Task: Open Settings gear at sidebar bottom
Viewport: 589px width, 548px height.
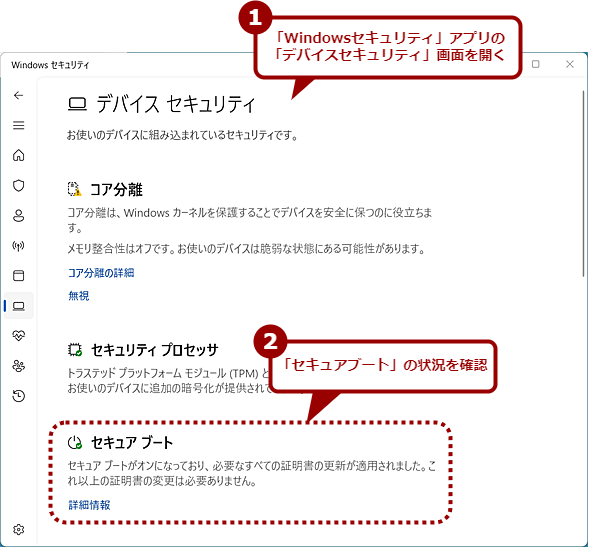Action: pos(18,529)
